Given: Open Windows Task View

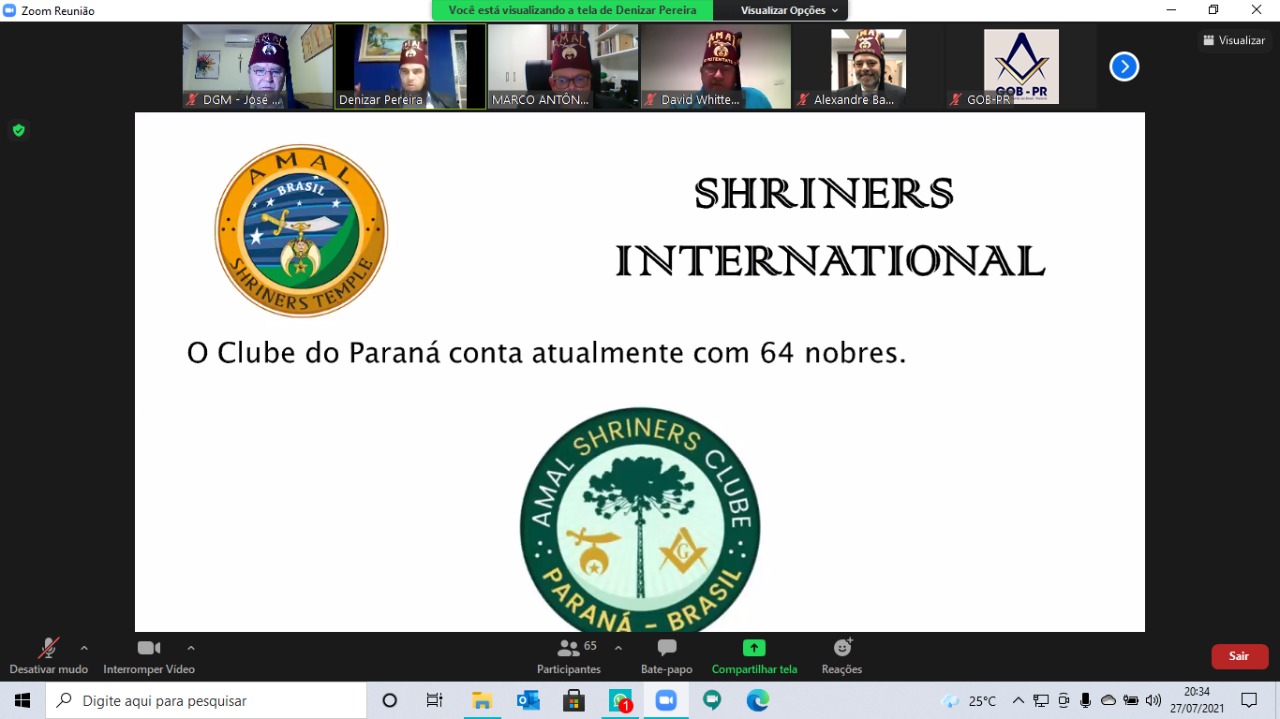Looking at the screenshot, I should (x=435, y=700).
